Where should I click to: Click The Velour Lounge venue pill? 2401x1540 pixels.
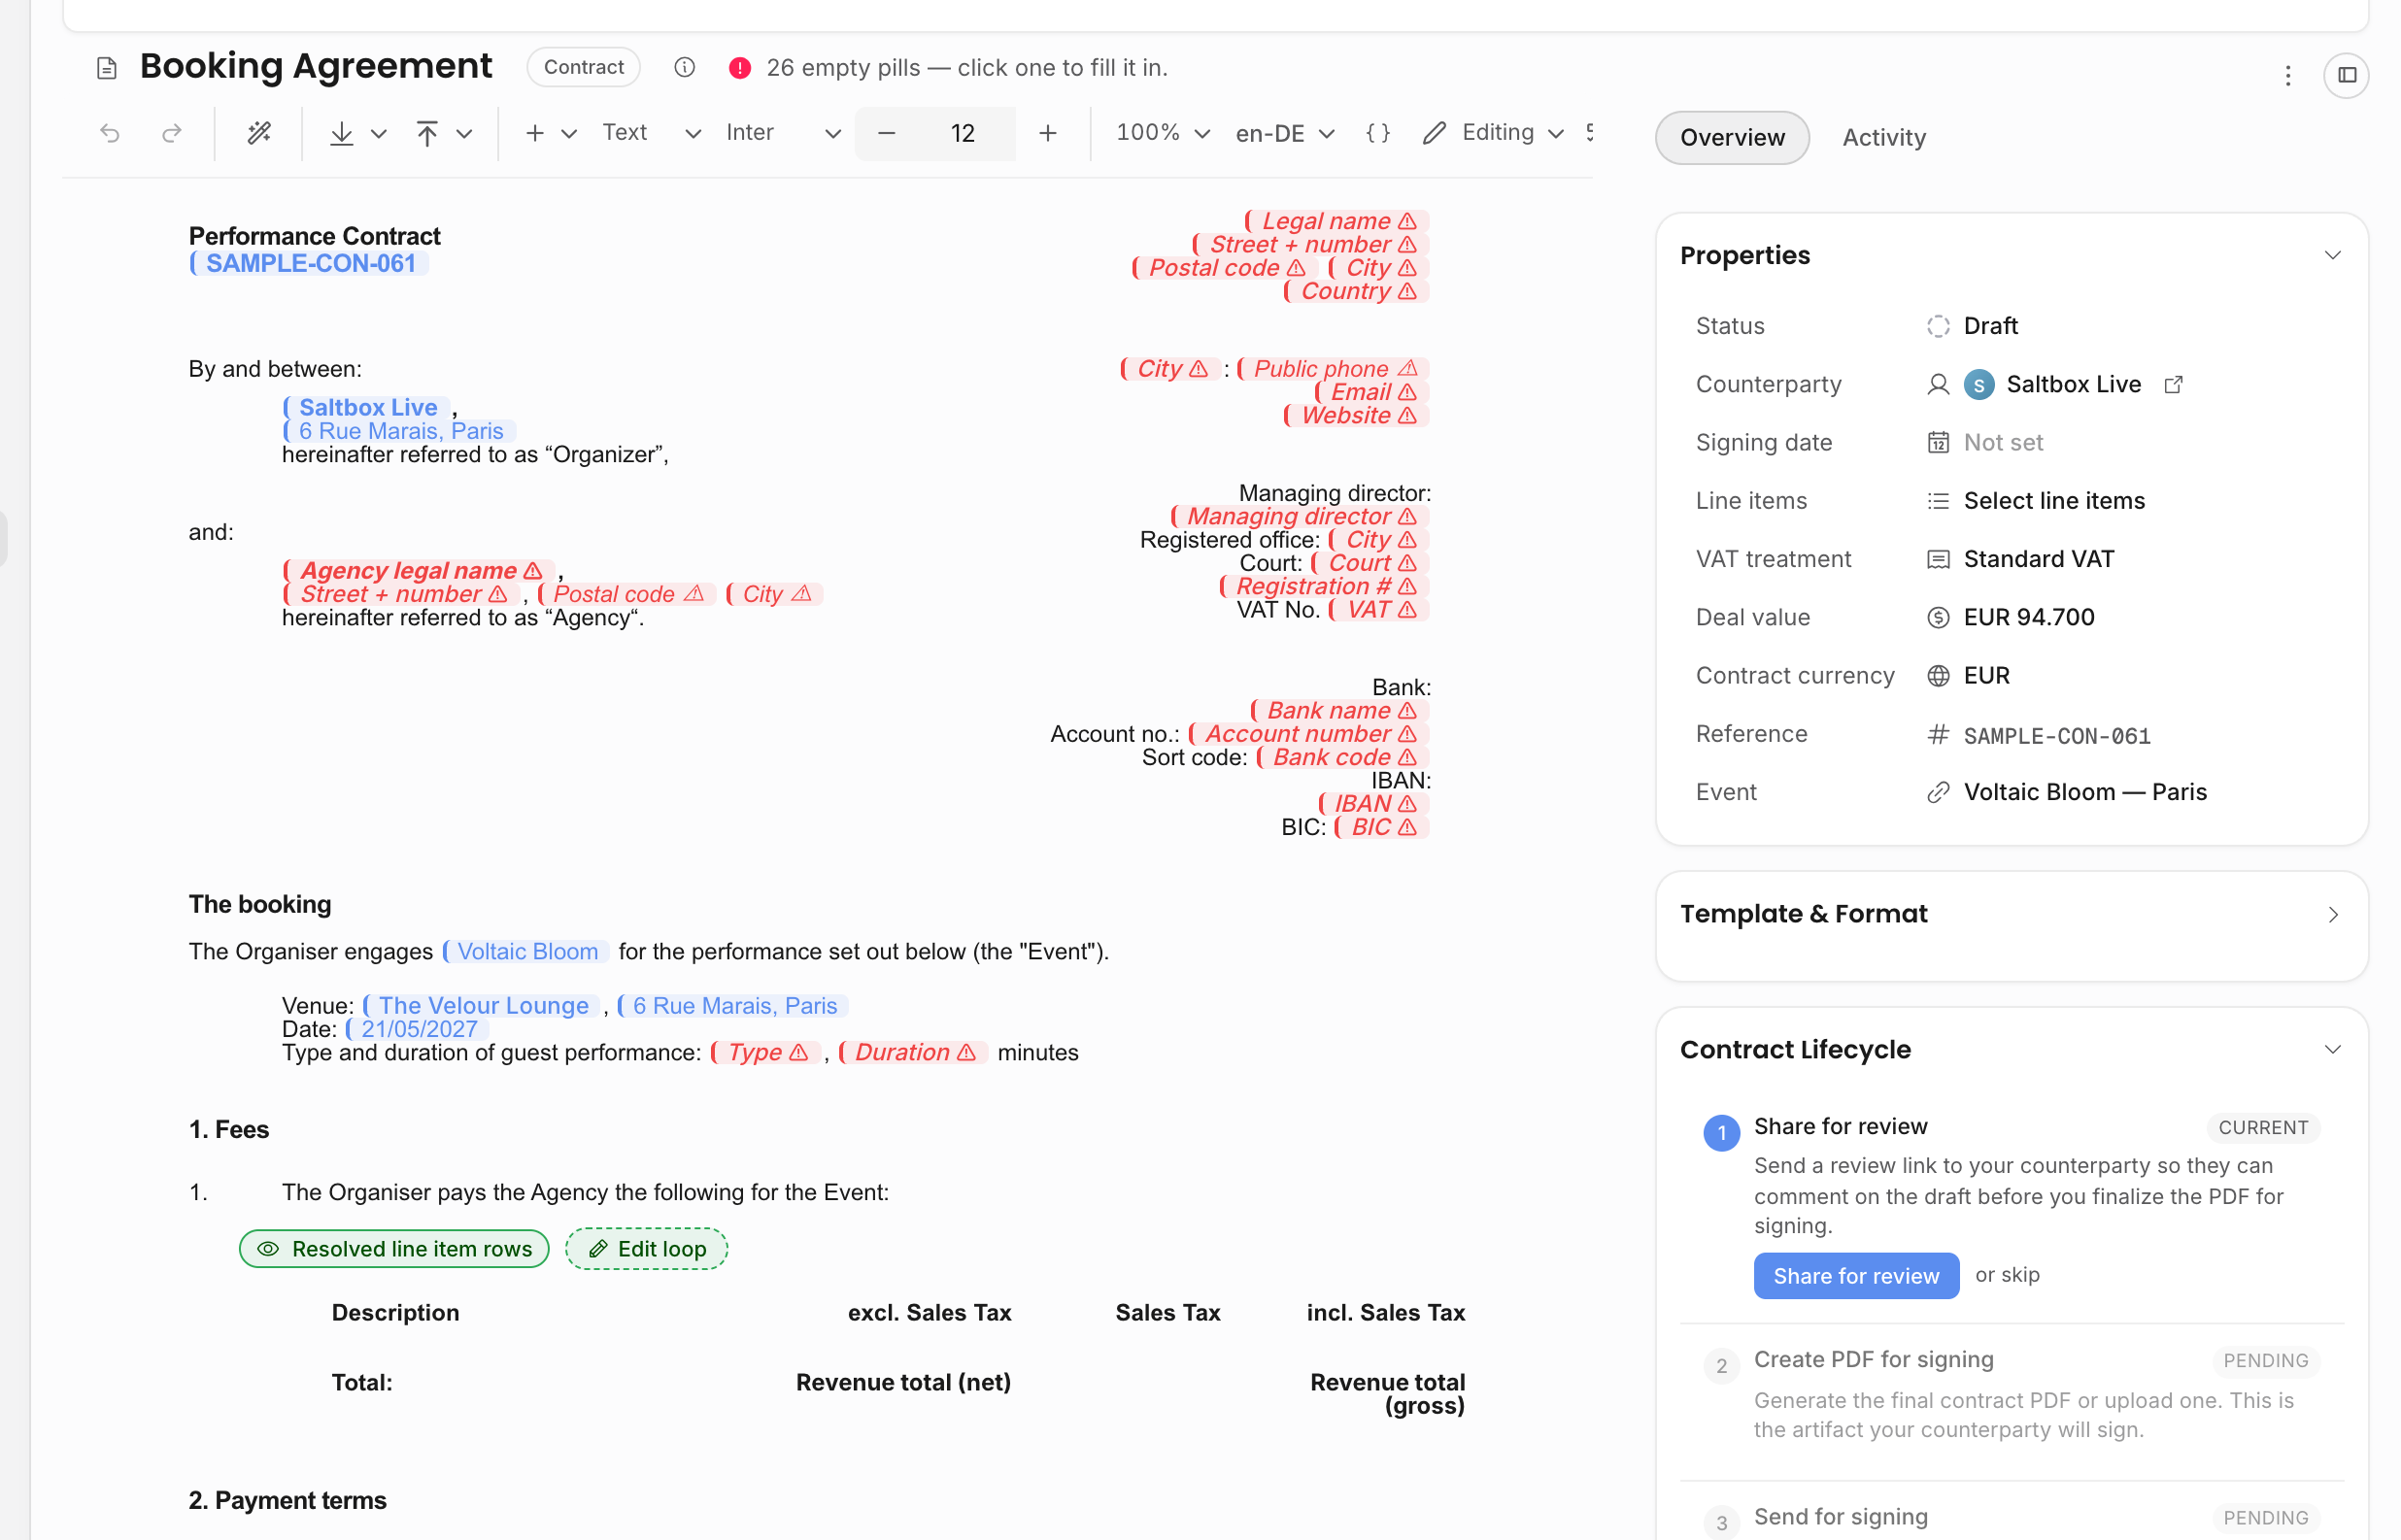482,1005
